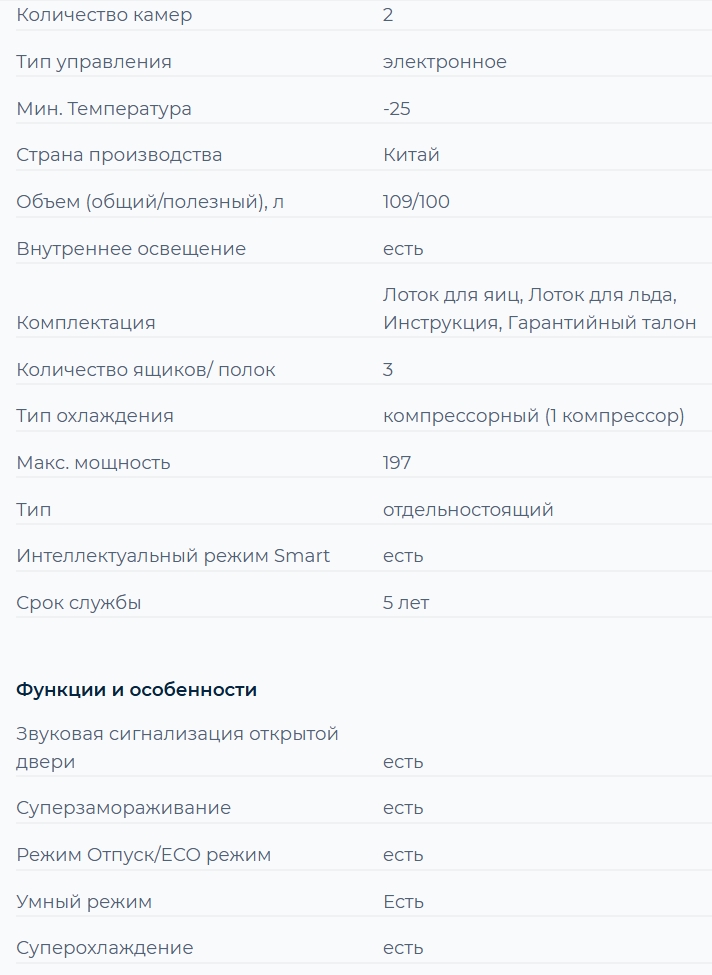
Task: Click 'Интеллектуальный режим Smart' label
Action: tap(173, 556)
